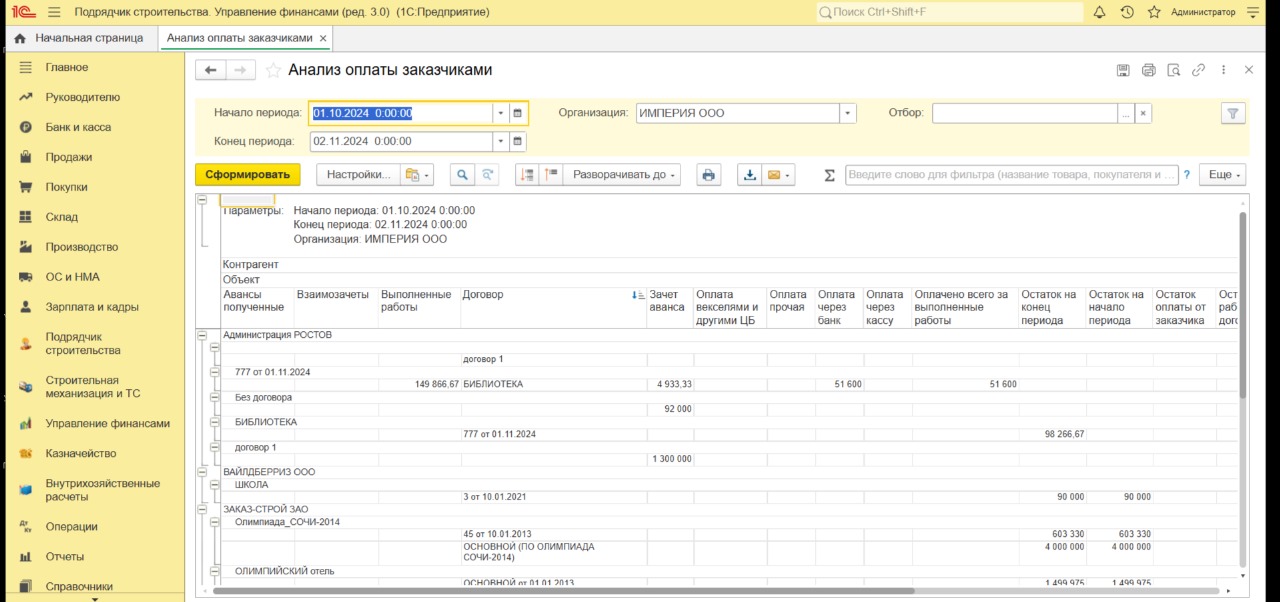Open the calendar picker for Начало периода
The width and height of the screenshot is (1280, 602).
pyautogui.click(x=517, y=113)
